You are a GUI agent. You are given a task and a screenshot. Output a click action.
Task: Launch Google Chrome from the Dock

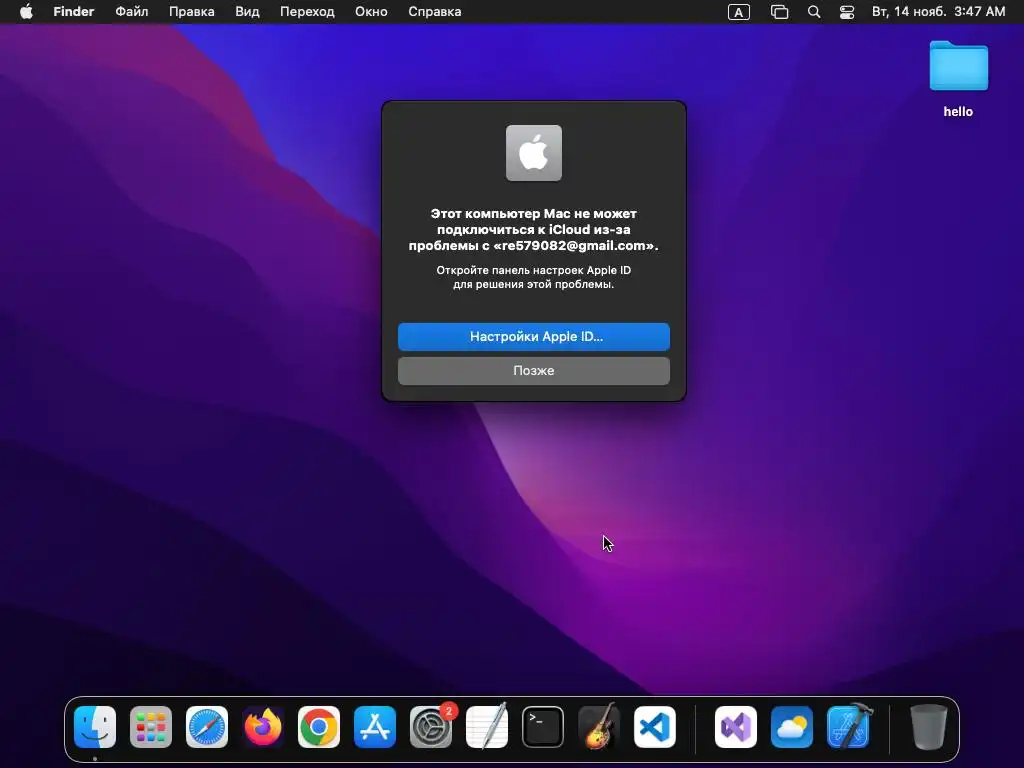coord(319,727)
